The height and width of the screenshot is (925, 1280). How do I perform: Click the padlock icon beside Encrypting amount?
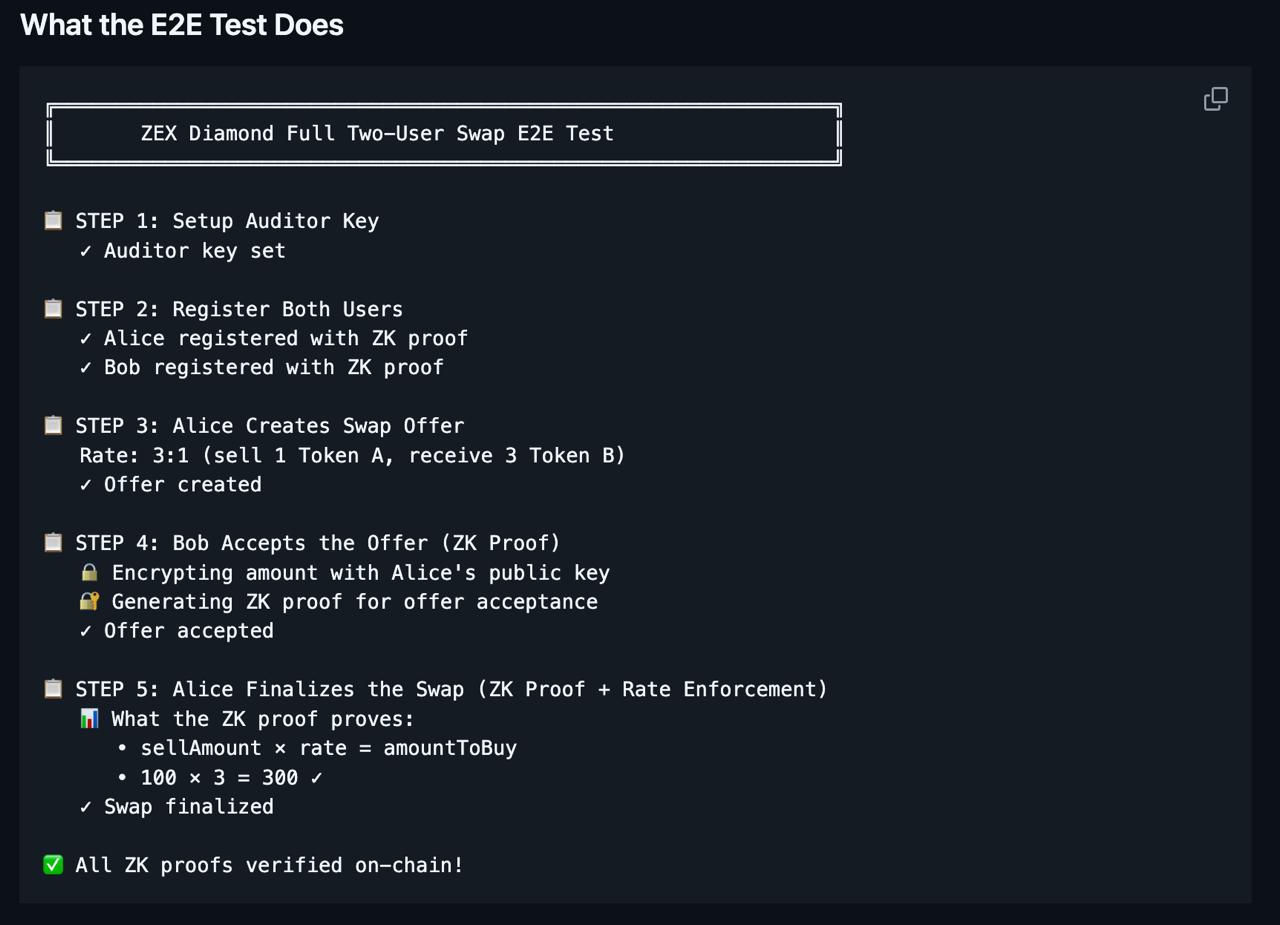(x=89, y=572)
